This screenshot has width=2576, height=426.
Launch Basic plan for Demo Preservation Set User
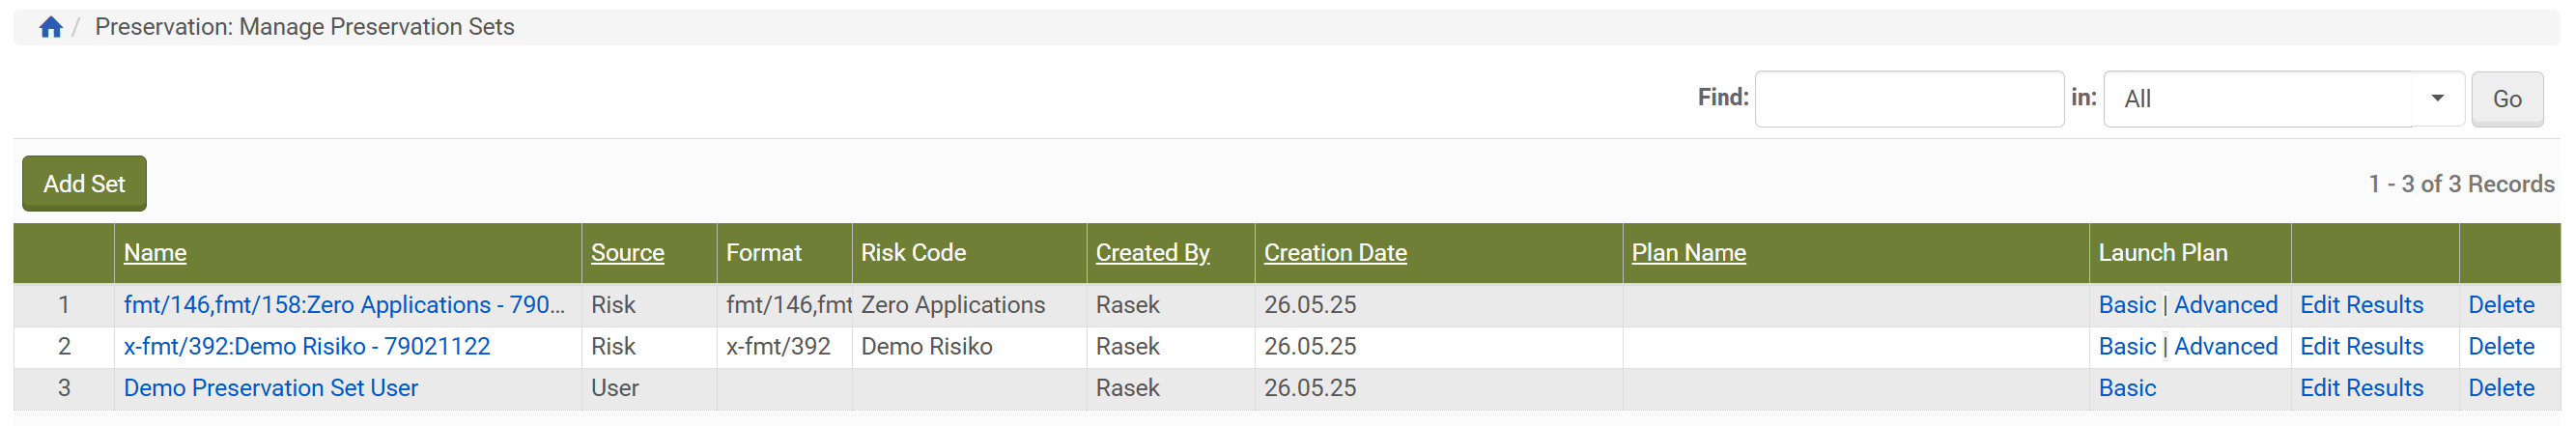click(2126, 388)
